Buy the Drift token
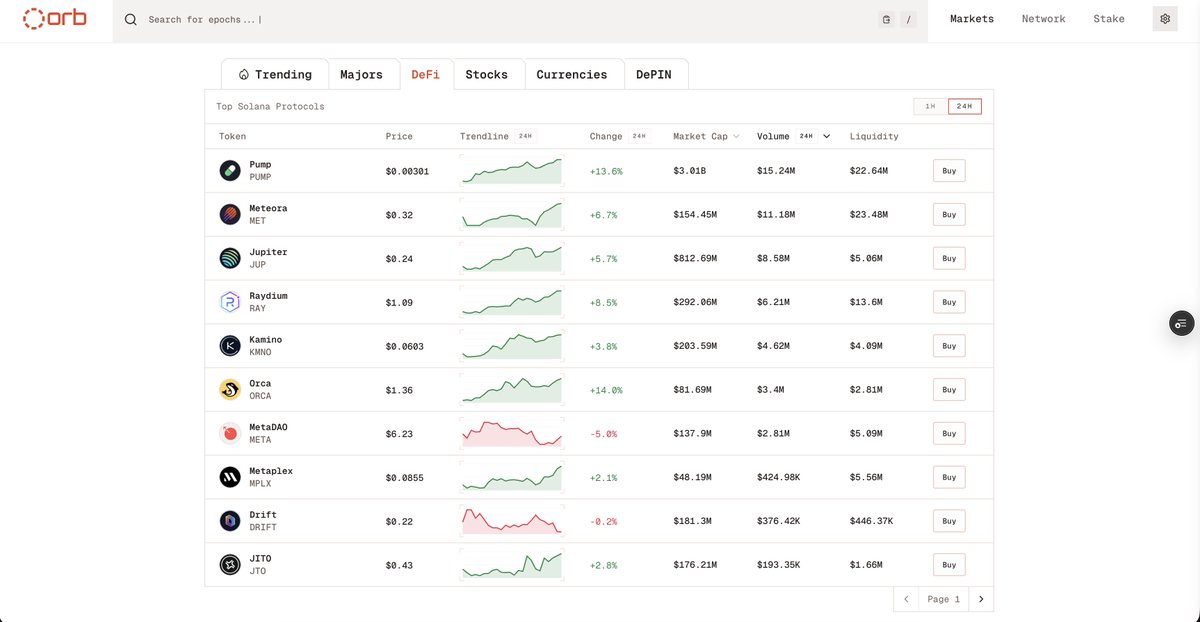 pos(949,521)
